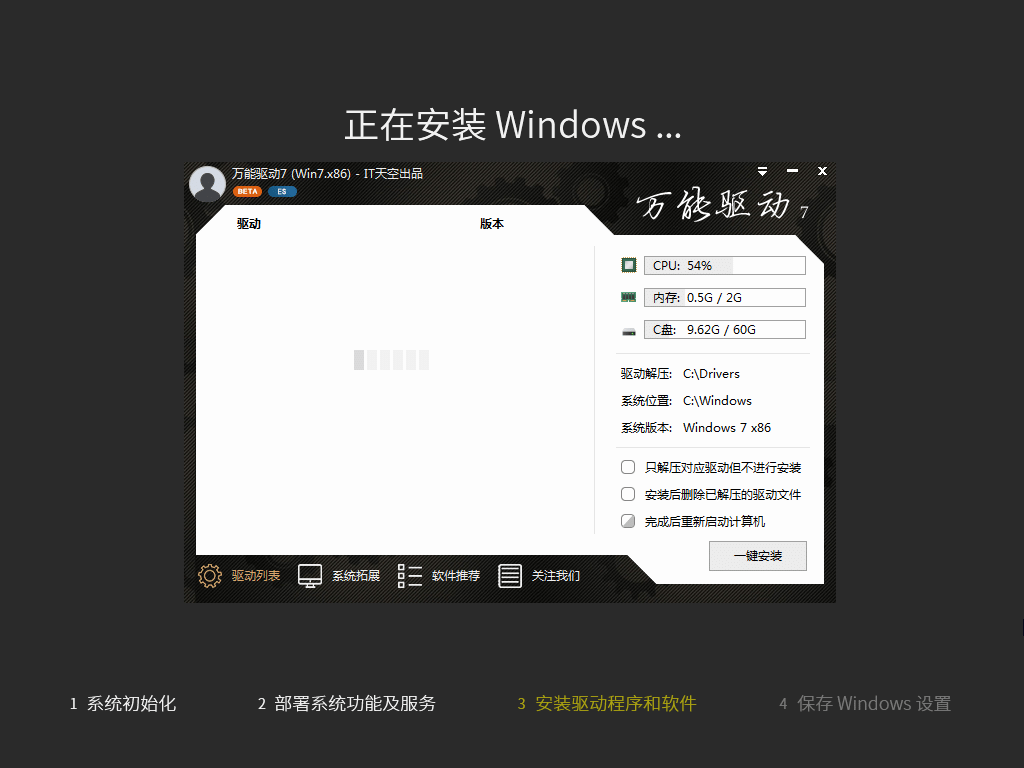Click step 3 安装驱动程序和软件
This screenshot has height=768, width=1024.
point(607,703)
